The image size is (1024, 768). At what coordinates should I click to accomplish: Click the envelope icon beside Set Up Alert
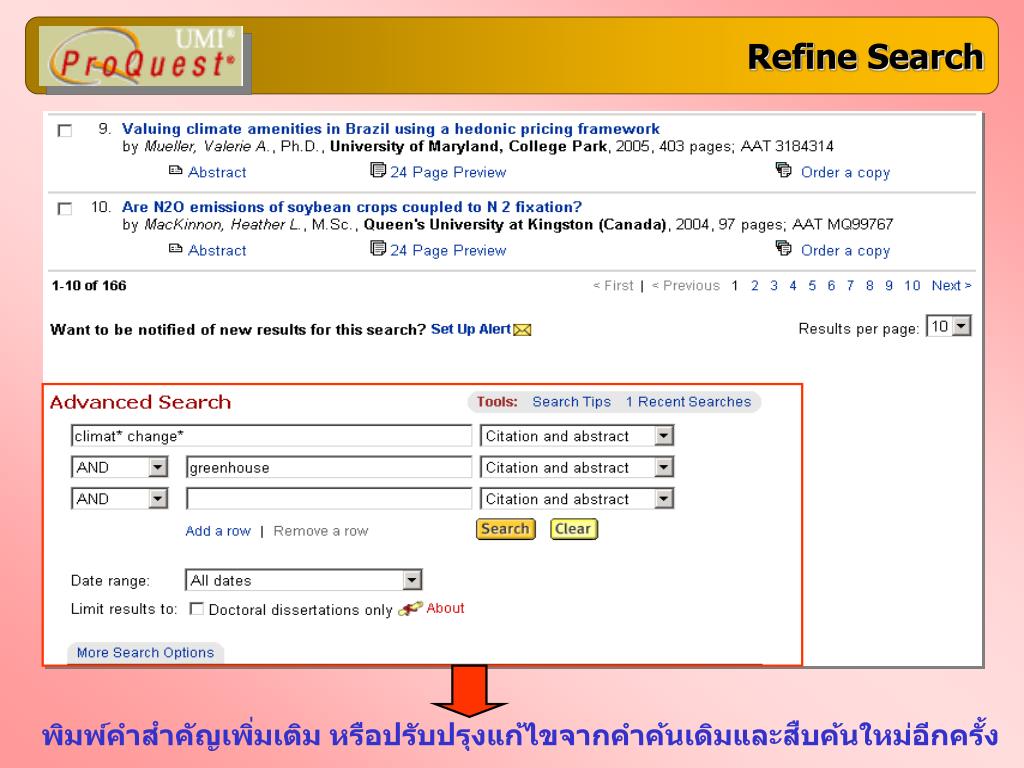point(522,330)
